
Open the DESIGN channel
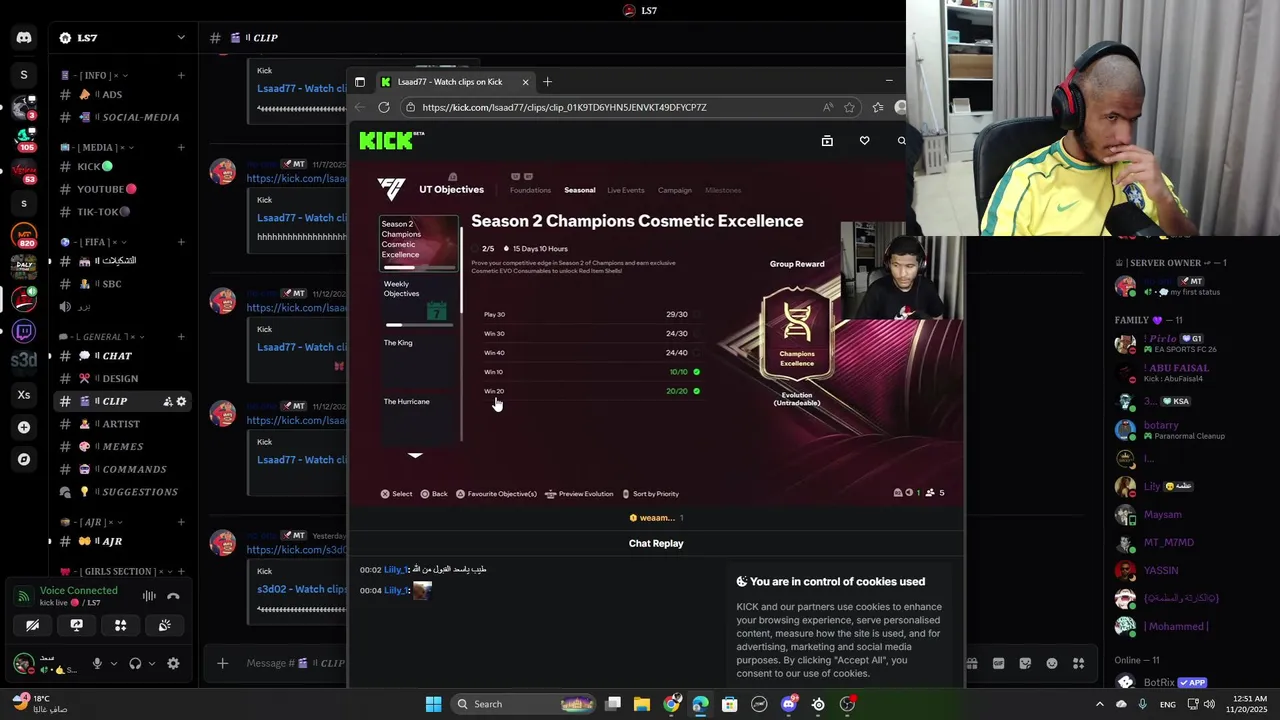pyautogui.click(x=122, y=379)
